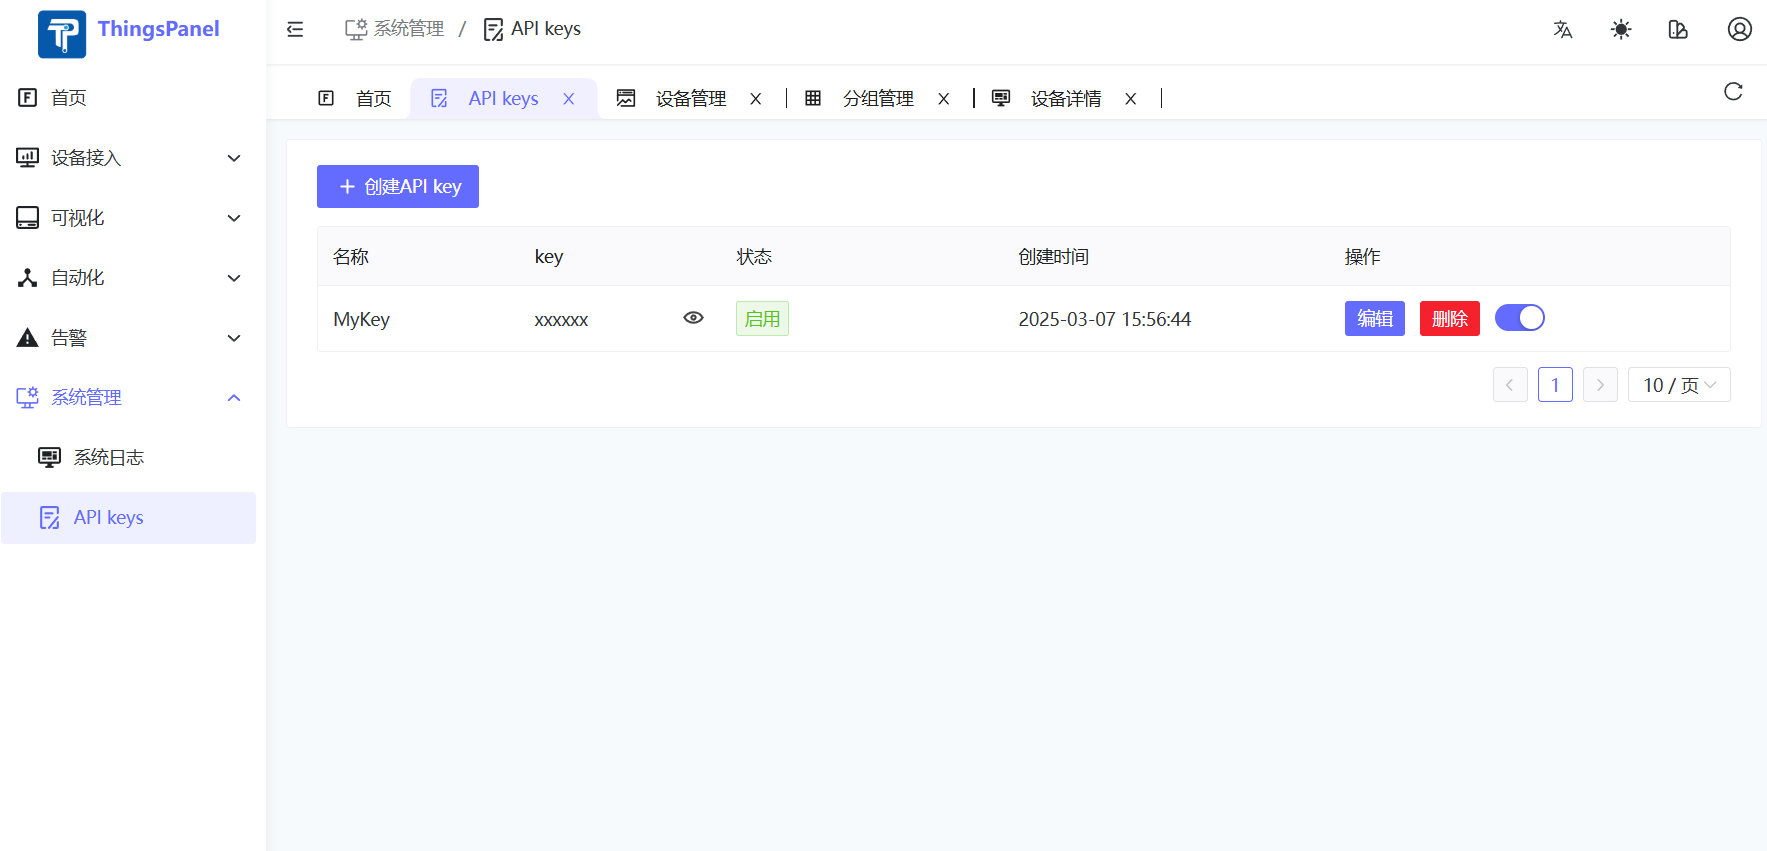This screenshot has height=851, width=1767.
Task: Click the 创建API key button
Action: 398,187
